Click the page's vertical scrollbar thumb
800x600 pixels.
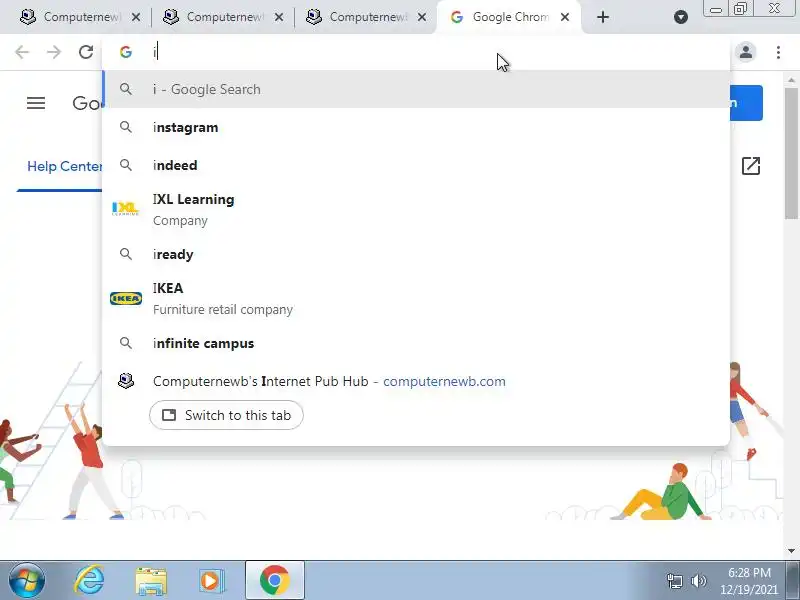pos(791,153)
